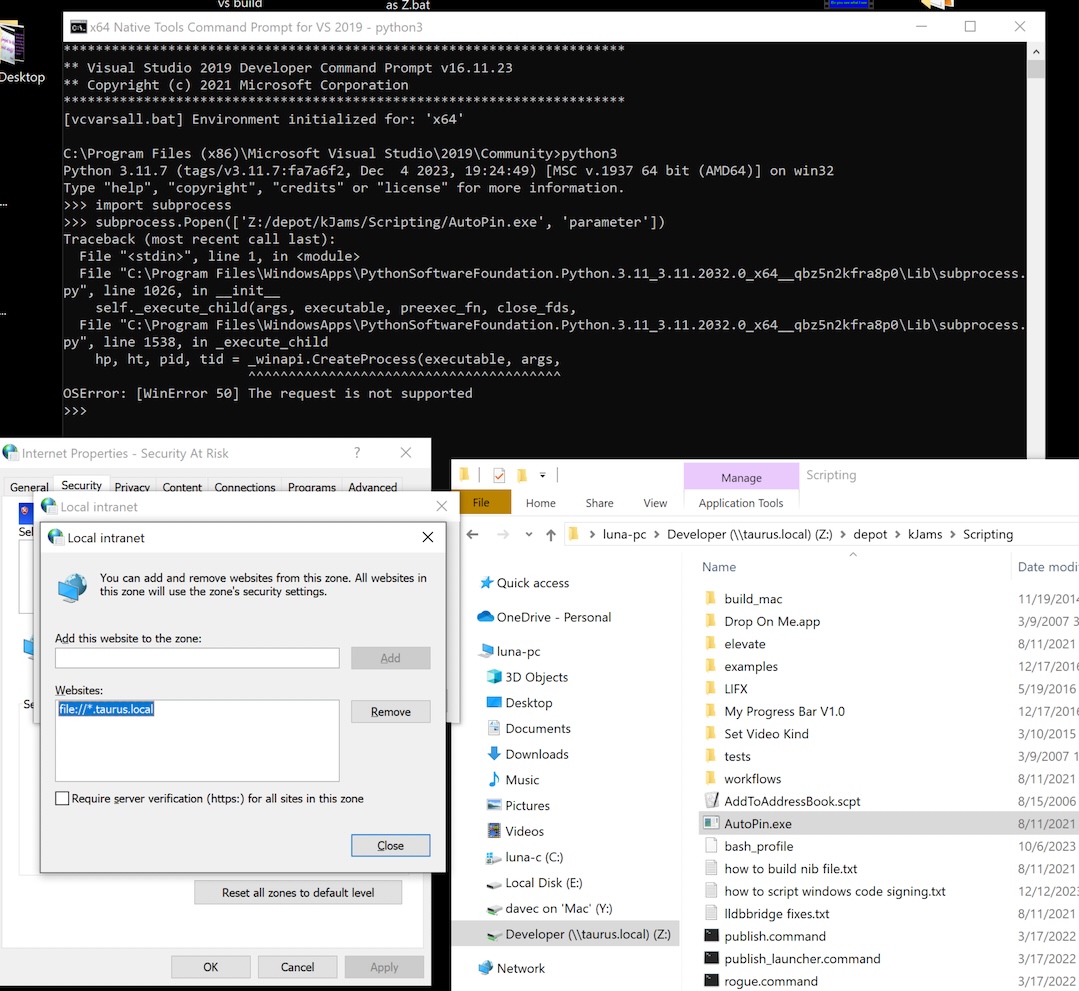This screenshot has width=1079, height=991.
Task: Click the Up arrow navigation button
Action: coord(551,535)
